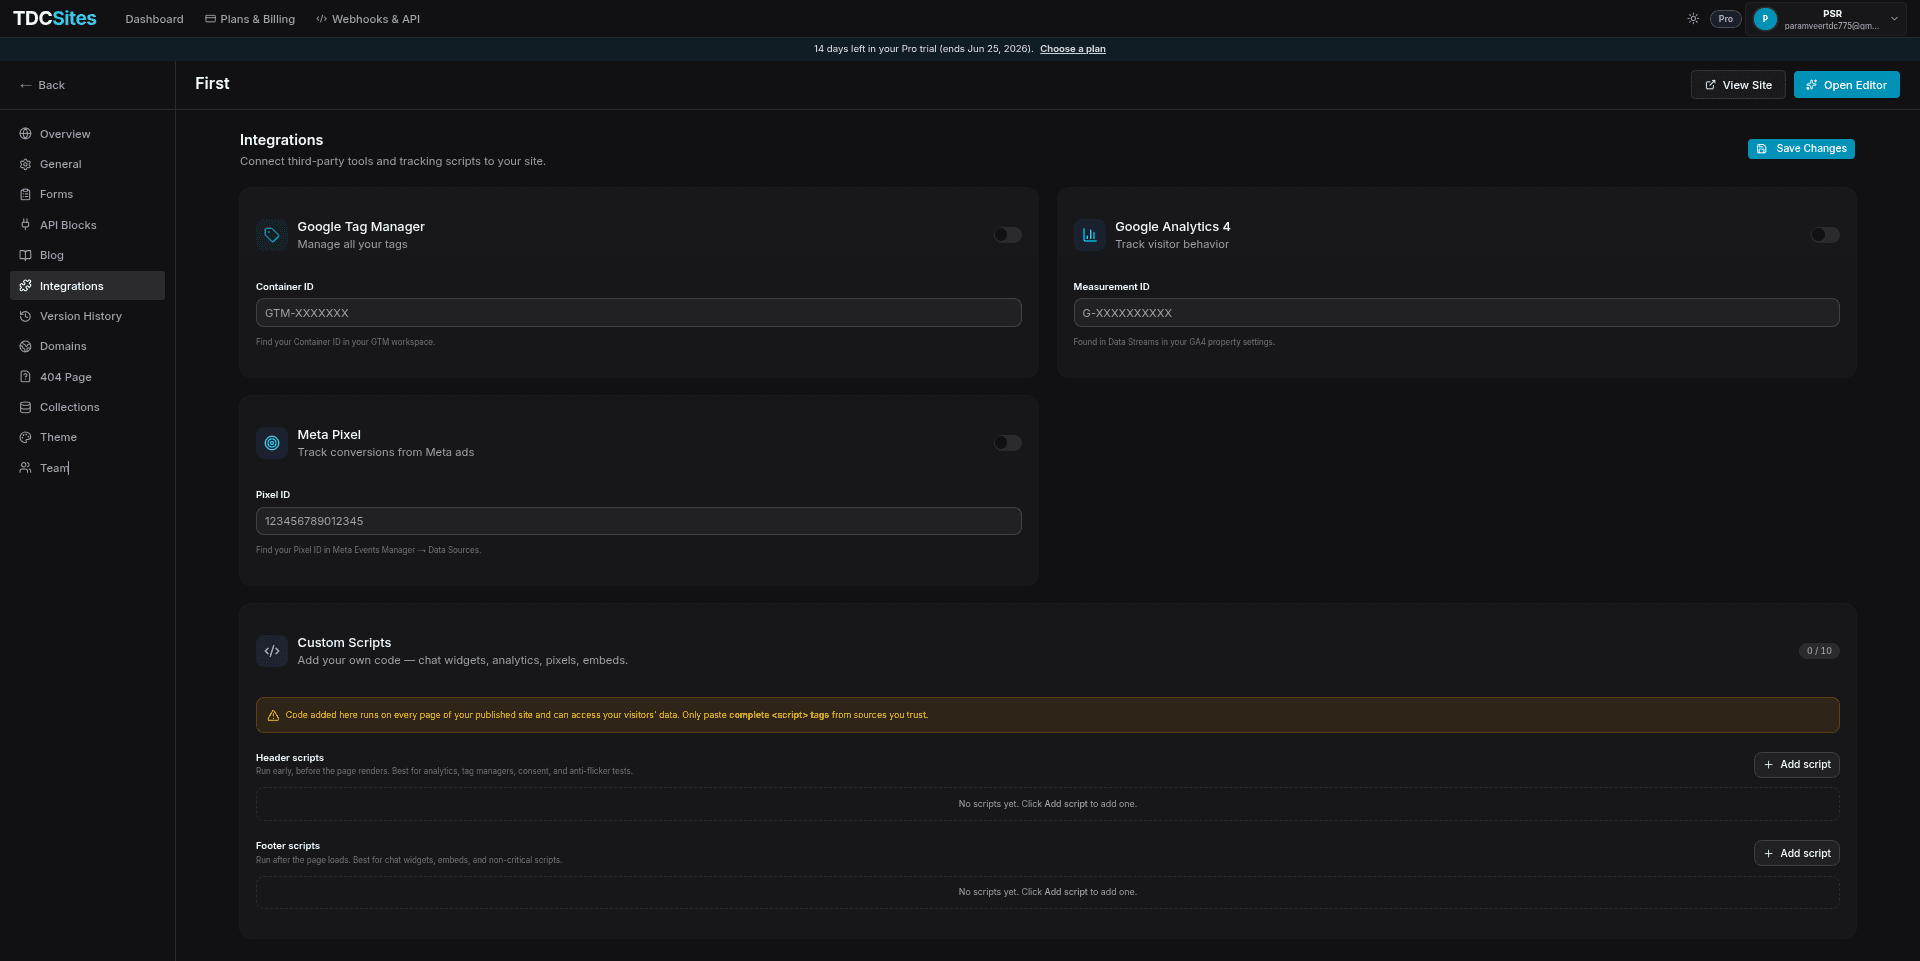Click the Domains globe icon in sidebar
Viewport: 1920px width, 961px height.
[25, 346]
